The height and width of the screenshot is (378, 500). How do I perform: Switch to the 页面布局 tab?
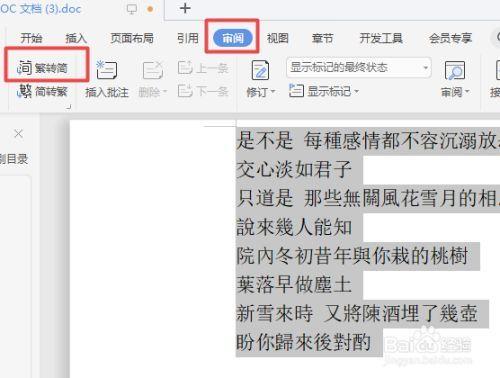pos(132,38)
